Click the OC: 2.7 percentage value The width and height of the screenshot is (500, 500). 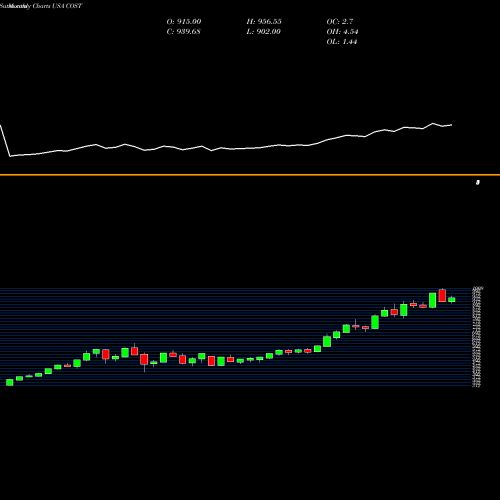tap(340, 21)
